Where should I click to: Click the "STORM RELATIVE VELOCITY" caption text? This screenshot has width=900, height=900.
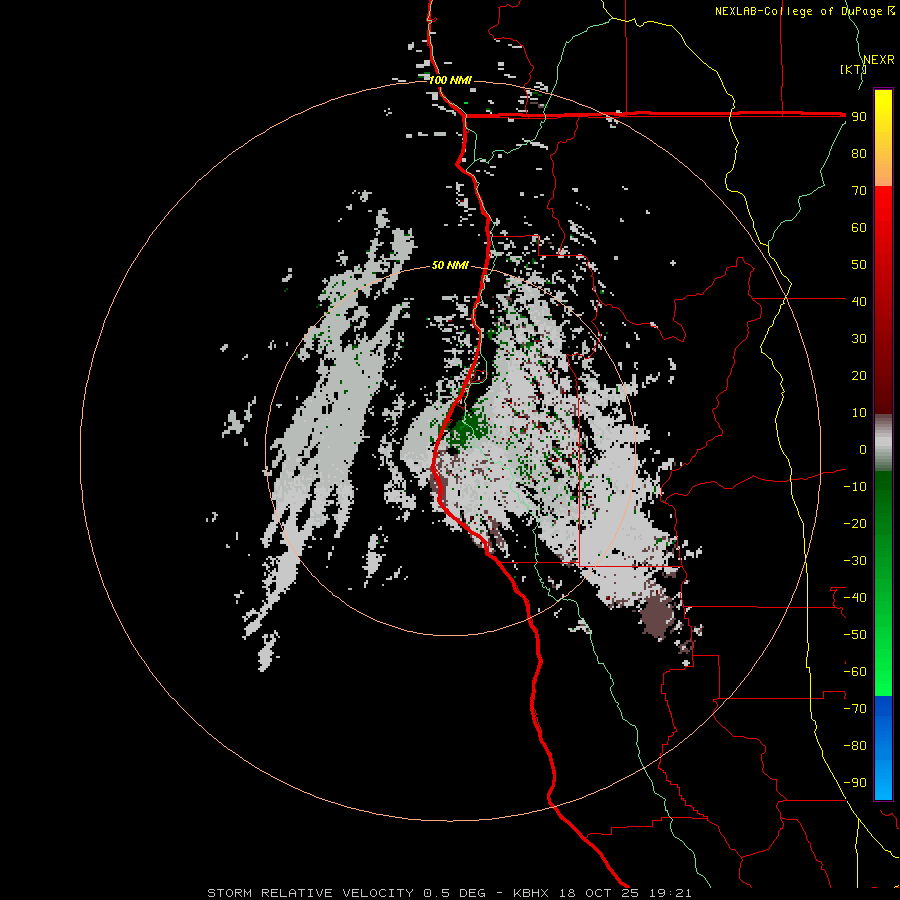(x=310, y=893)
